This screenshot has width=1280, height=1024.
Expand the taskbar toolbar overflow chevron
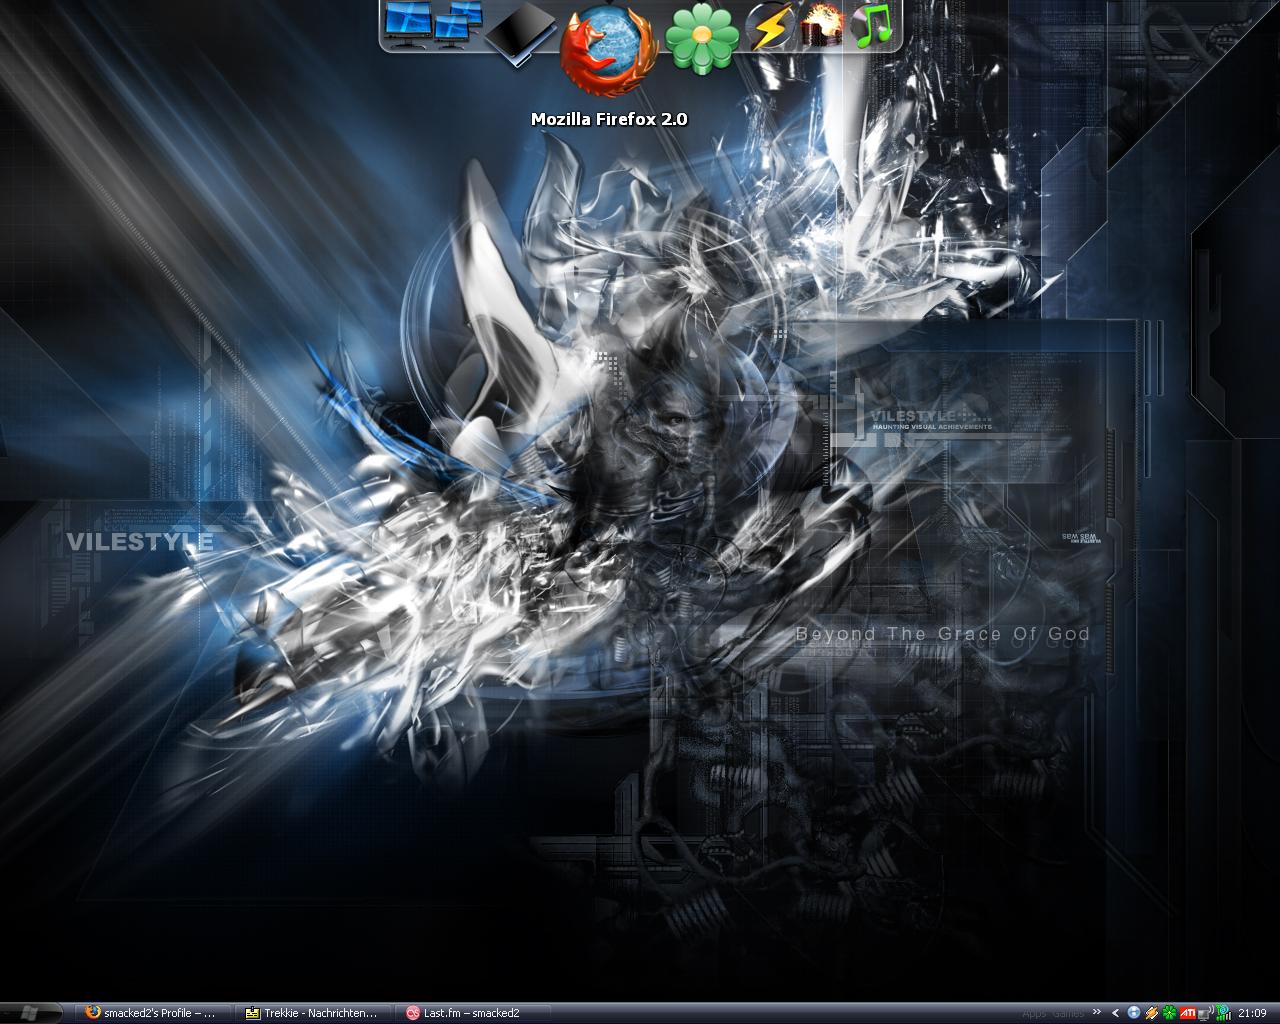pyautogui.click(x=1097, y=1012)
